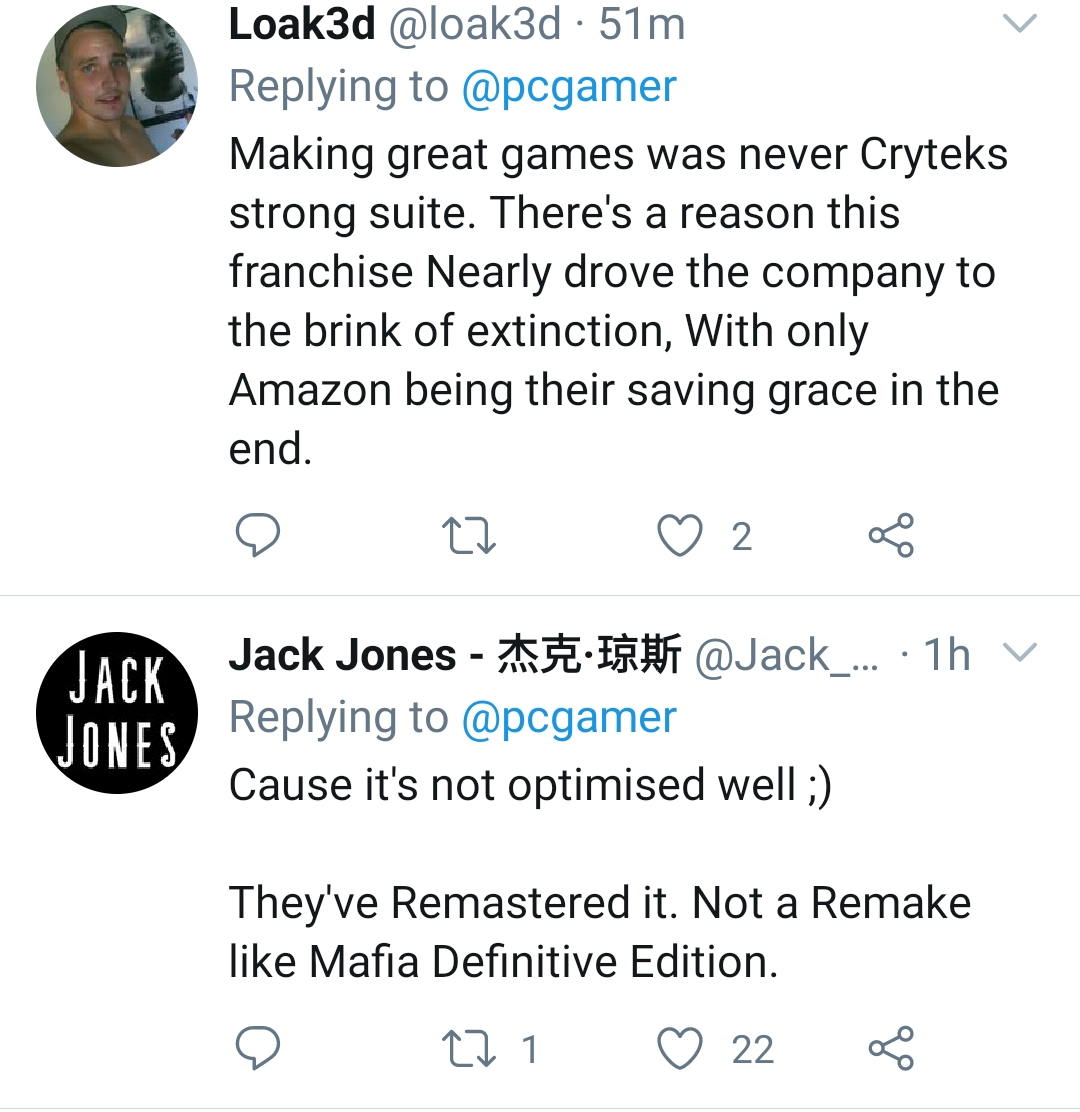The height and width of the screenshot is (1112, 1080).
Task: Share Loak3d's tweet
Action: pyautogui.click(x=890, y=536)
